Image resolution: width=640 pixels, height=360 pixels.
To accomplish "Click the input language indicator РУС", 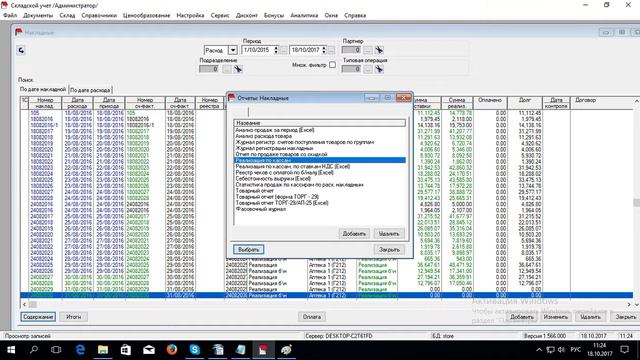I will coord(576,350).
